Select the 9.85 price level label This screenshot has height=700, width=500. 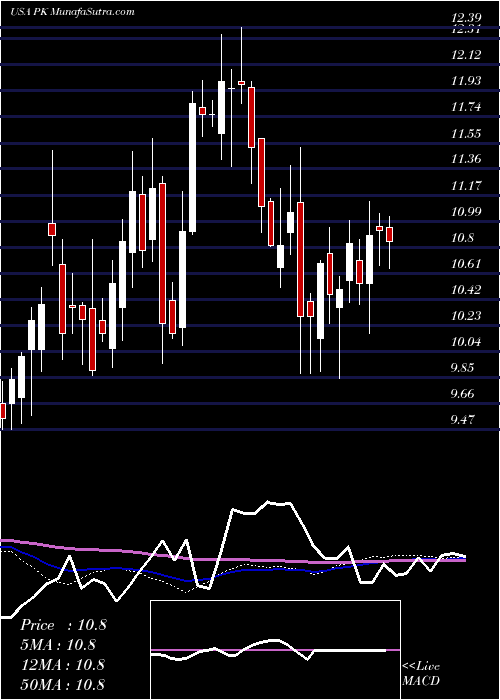(463, 368)
